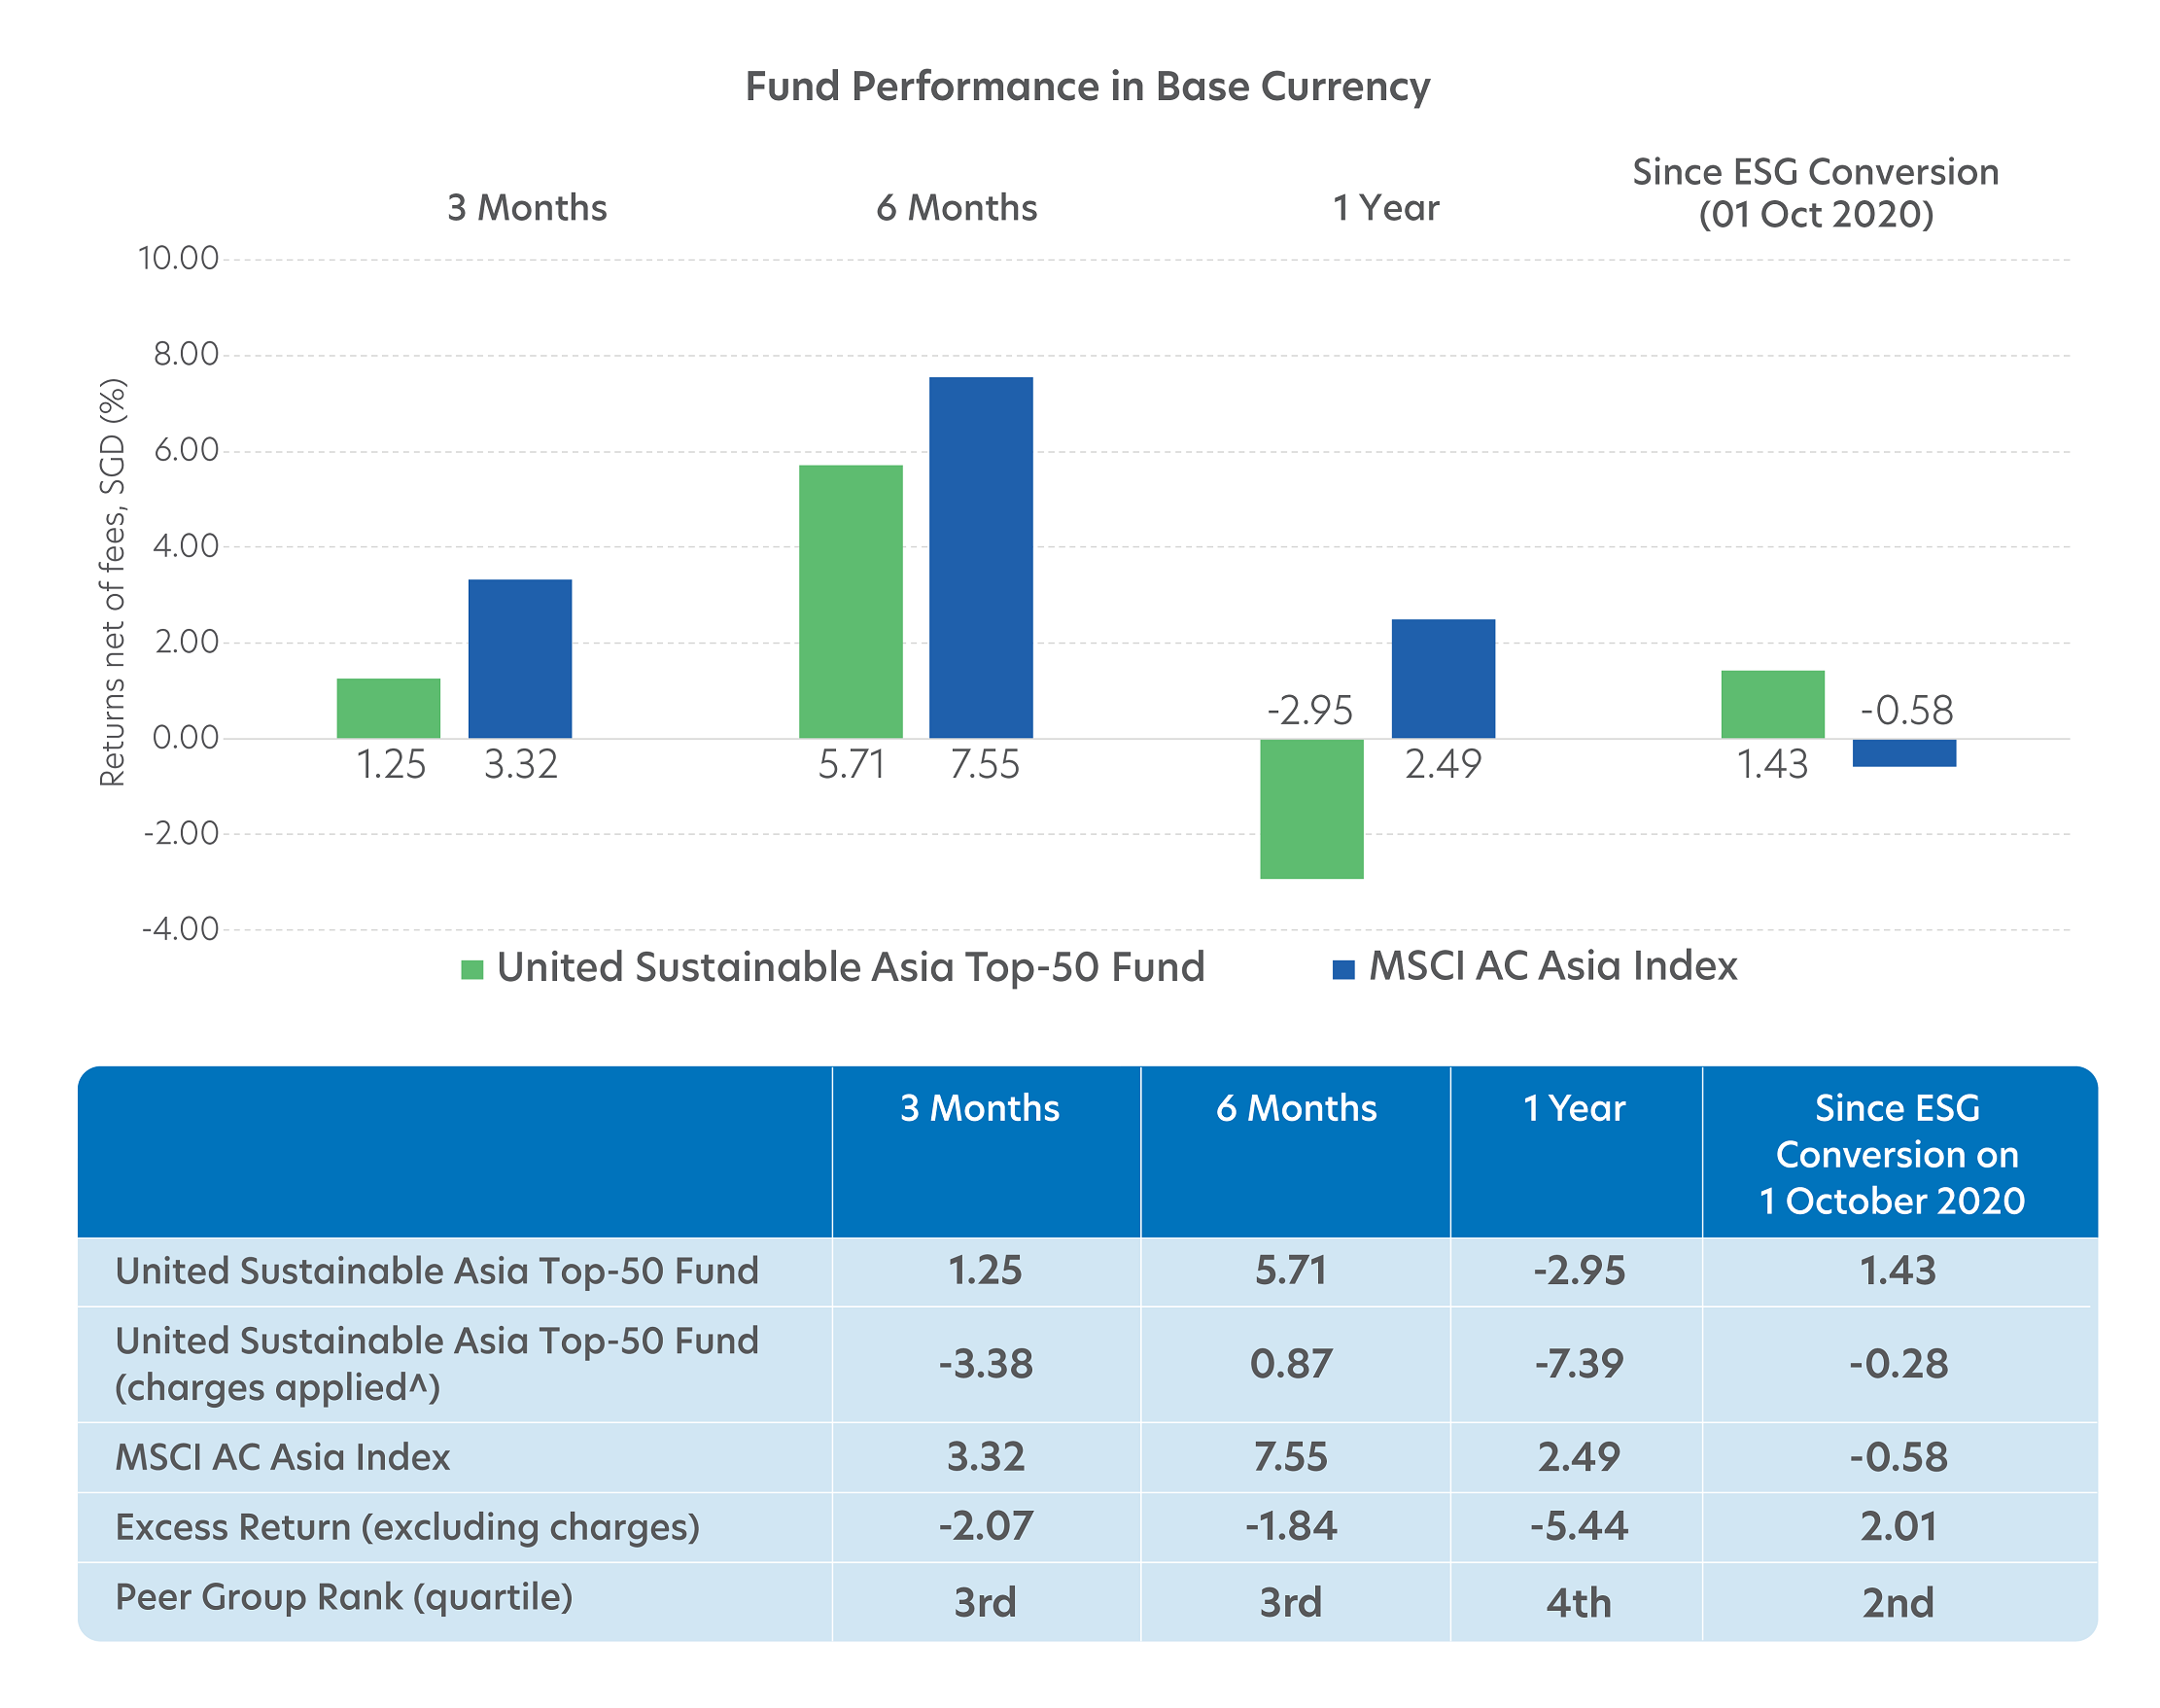Image resolution: width=2160 pixels, height=1708 pixels.
Task: Click the '6 Months' table column header
Action: (1296, 1109)
